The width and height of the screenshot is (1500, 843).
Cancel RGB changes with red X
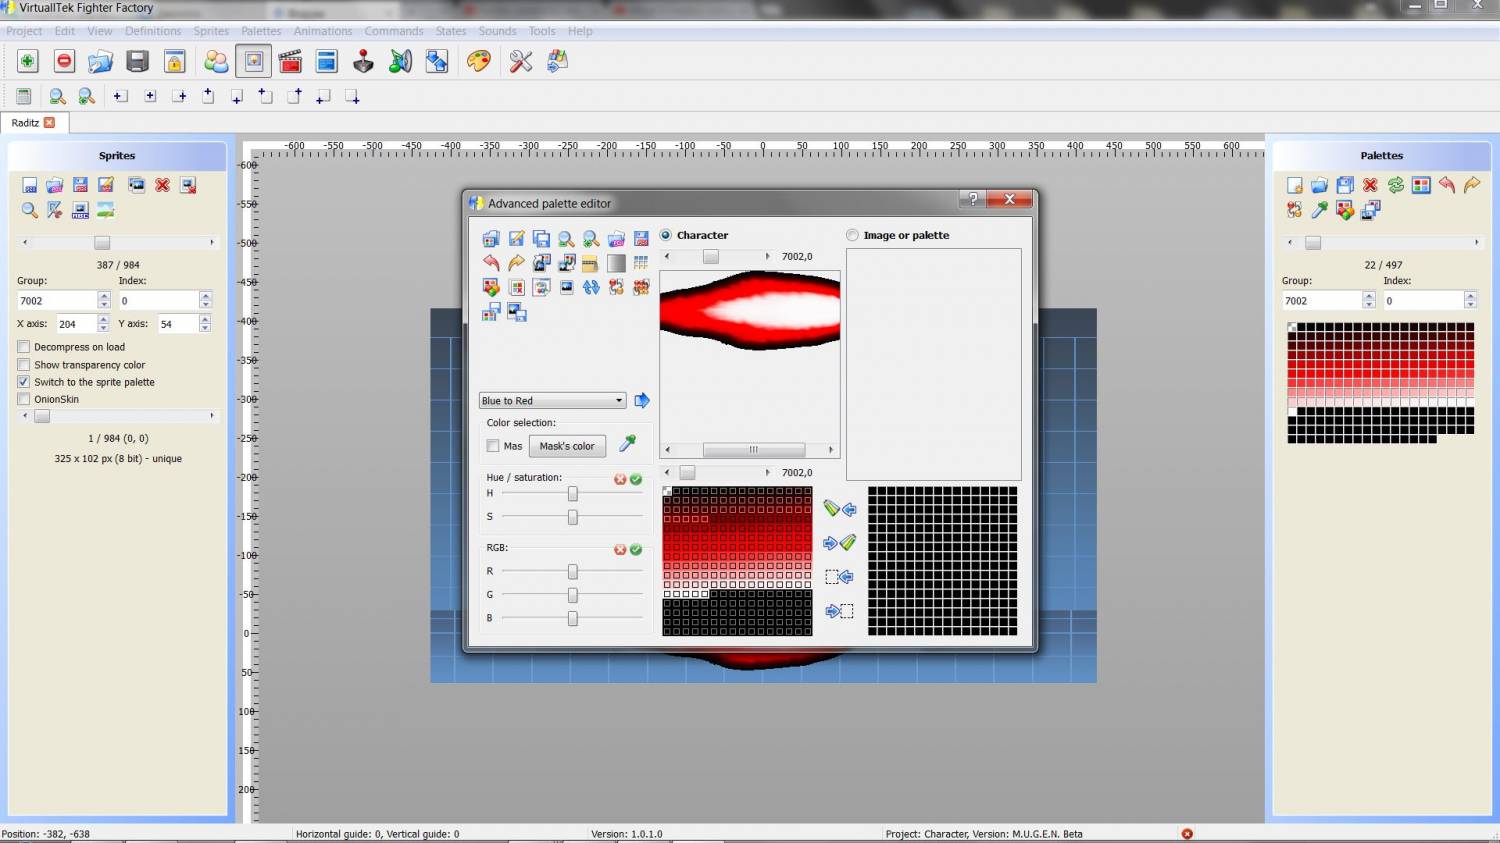pyautogui.click(x=620, y=550)
